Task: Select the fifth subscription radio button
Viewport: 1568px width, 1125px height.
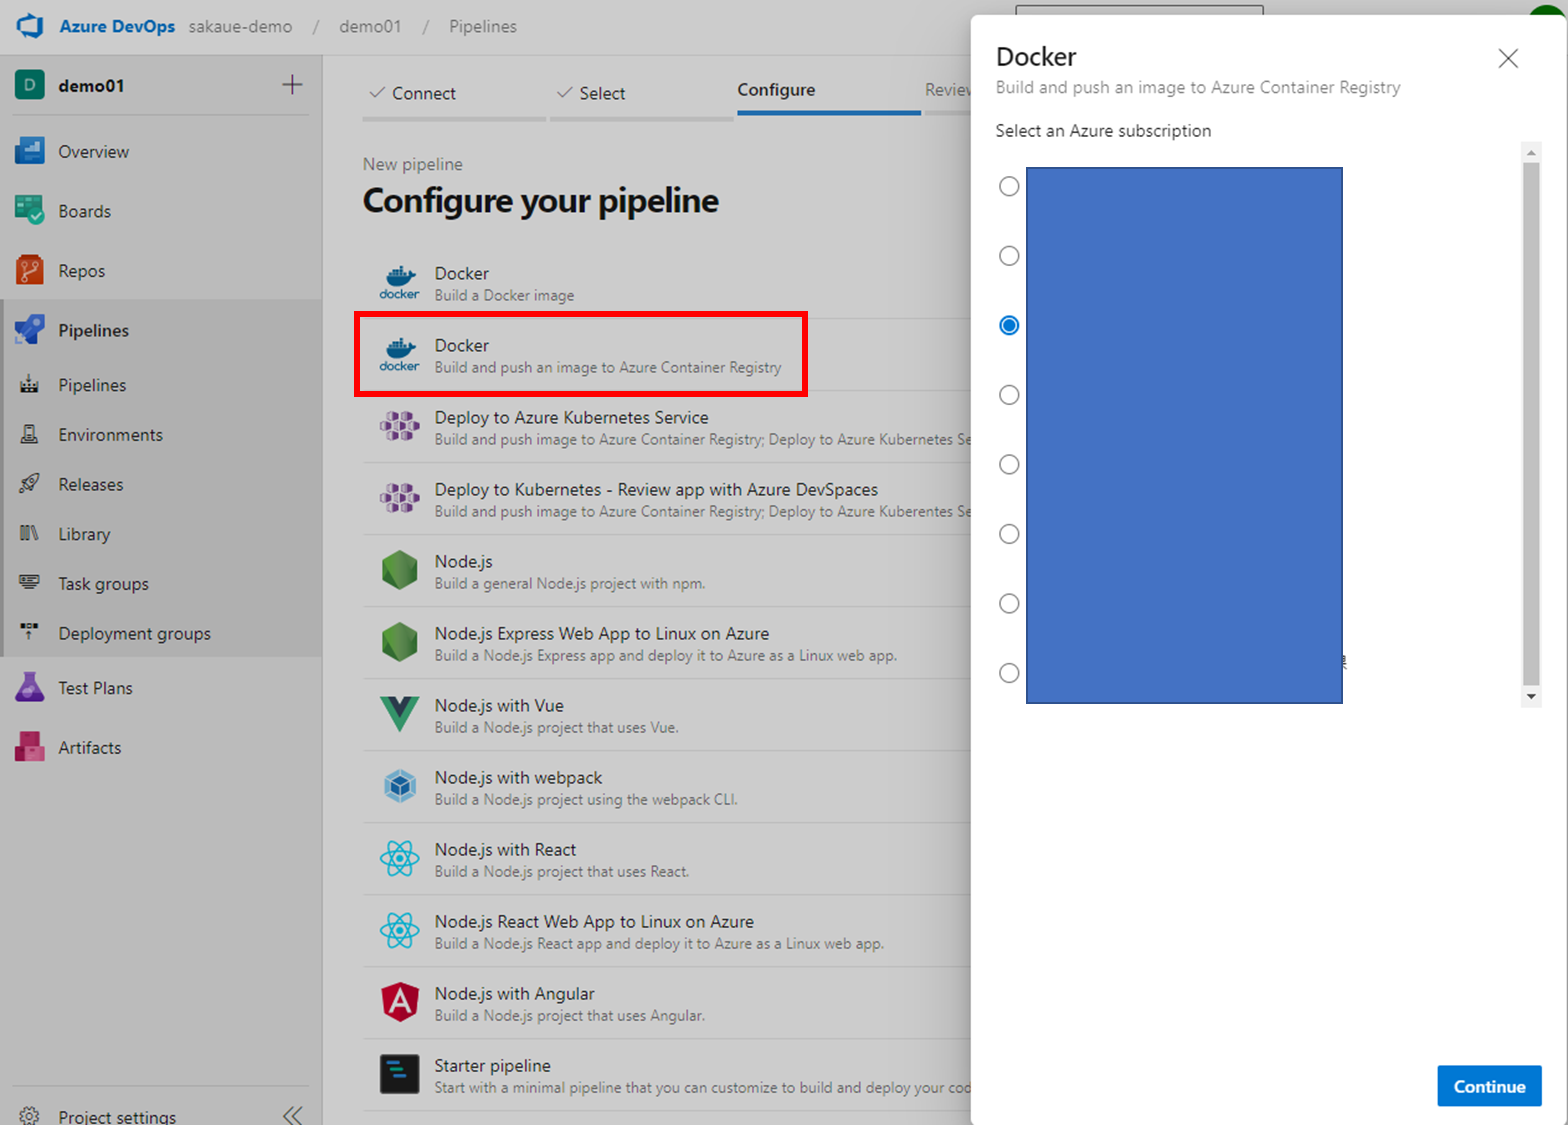Action: (1009, 464)
